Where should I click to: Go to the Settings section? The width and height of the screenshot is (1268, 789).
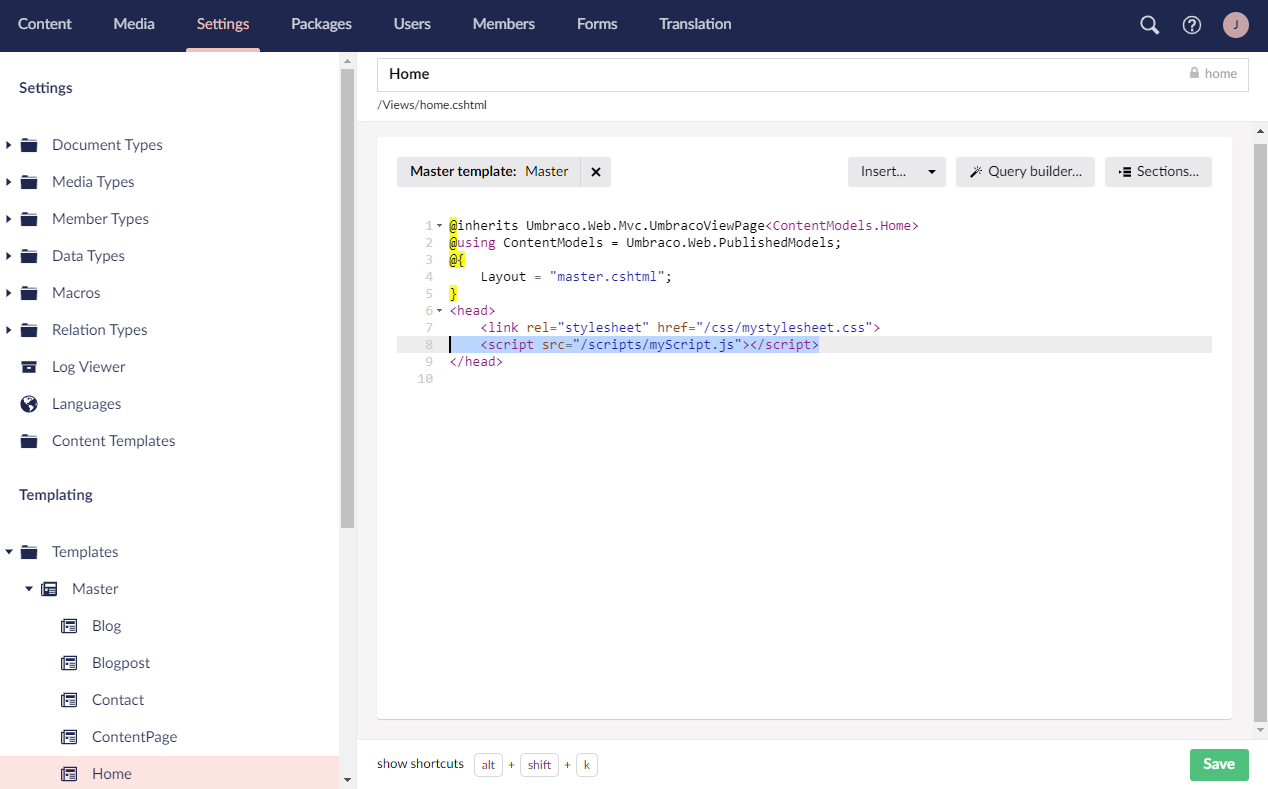coord(223,25)
